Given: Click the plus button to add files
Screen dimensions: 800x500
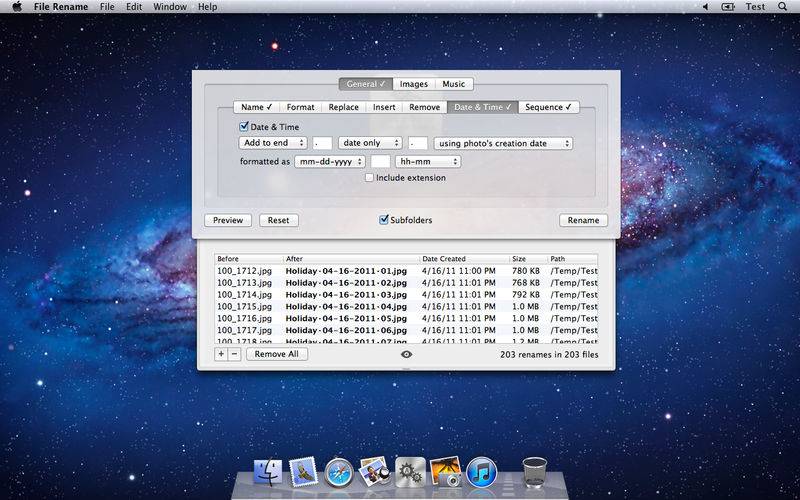Looking at the screenshot, I should 221,354.
